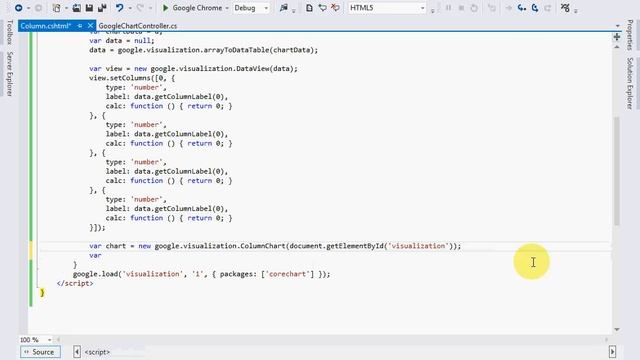Image resolution: width=640 pixels, height=360 pixels.
Task: Click 'view.setColumns([0, {' line
Action: [x=132, y=78]
